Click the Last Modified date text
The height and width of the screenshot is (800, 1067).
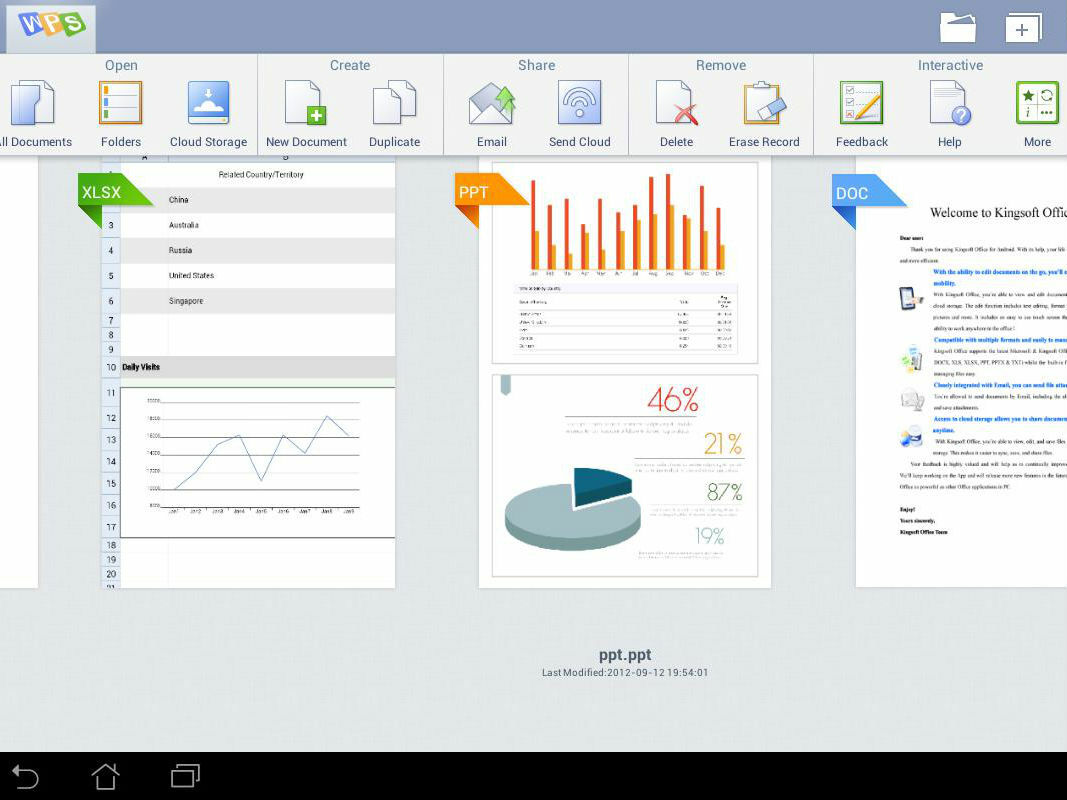(625, 672)
